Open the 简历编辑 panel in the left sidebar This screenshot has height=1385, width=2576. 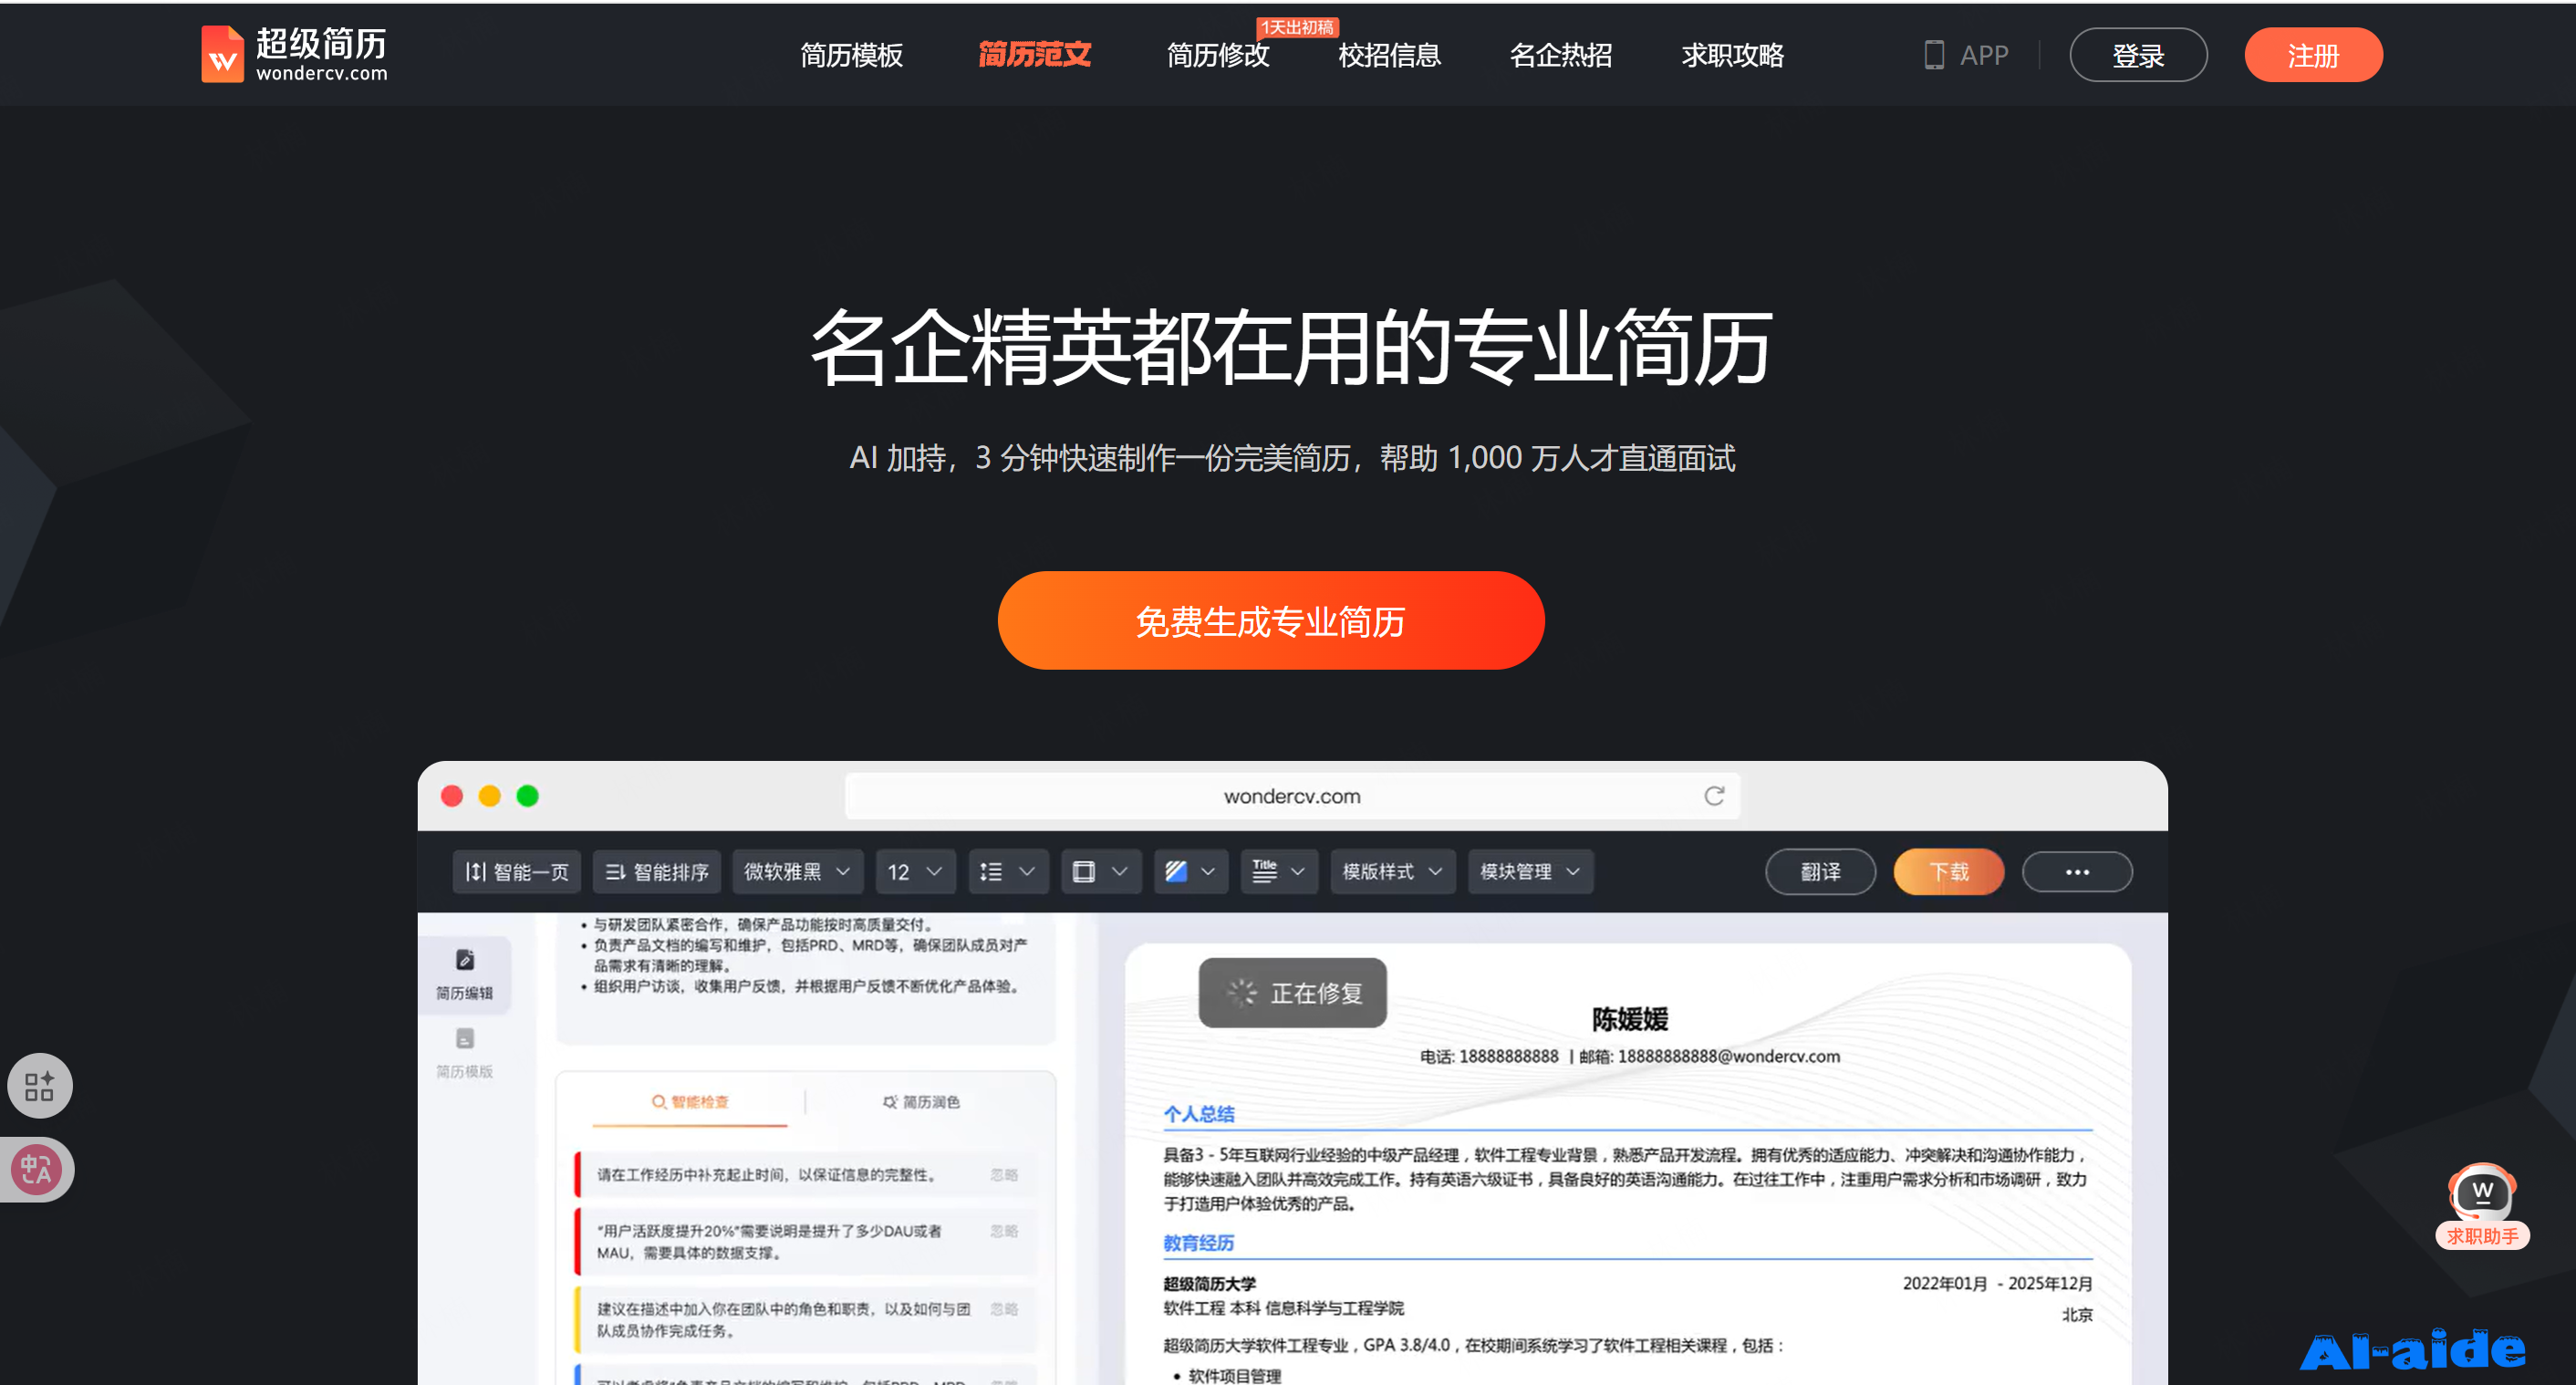pos(464,975)
